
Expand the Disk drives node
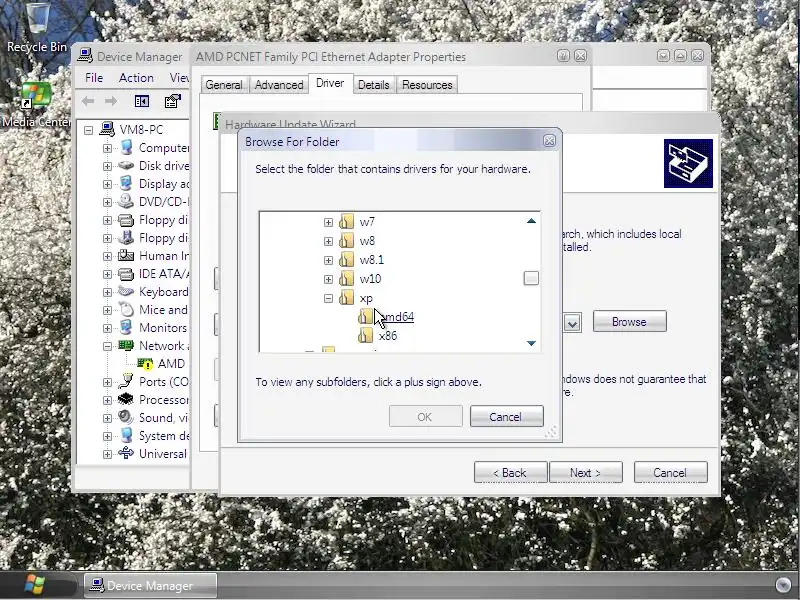coord(107,166)
